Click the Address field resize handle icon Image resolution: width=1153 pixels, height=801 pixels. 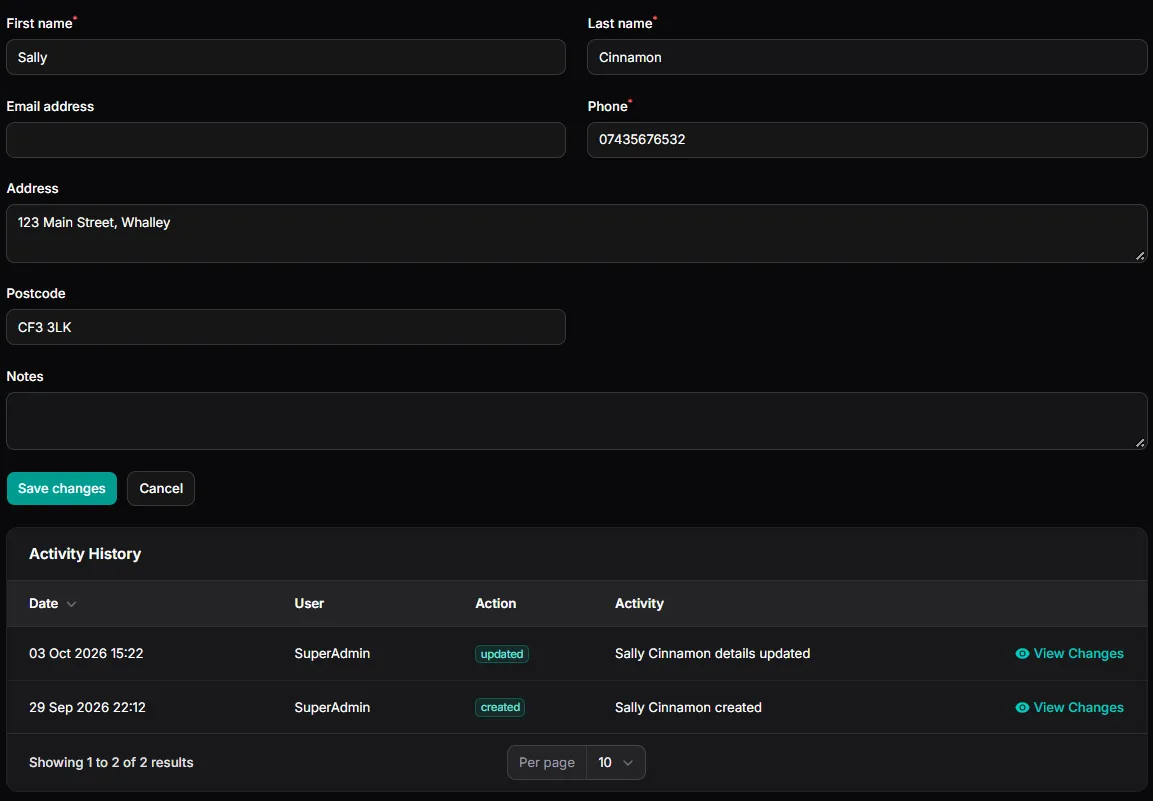pos(1139,255)
